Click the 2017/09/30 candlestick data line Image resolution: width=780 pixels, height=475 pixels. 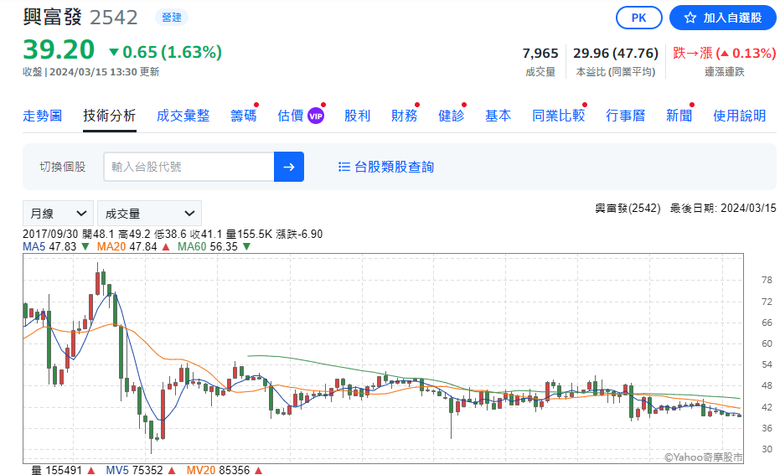(173, 234)
